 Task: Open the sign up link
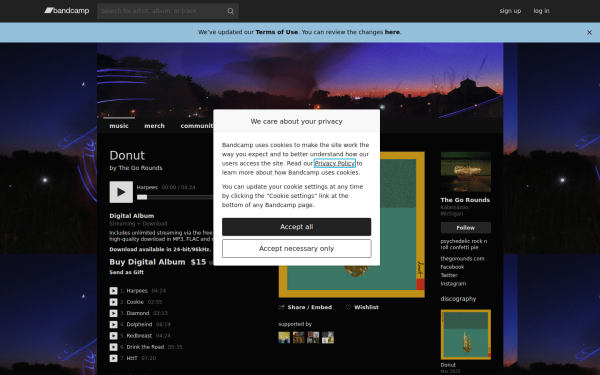tap(510, 11)
